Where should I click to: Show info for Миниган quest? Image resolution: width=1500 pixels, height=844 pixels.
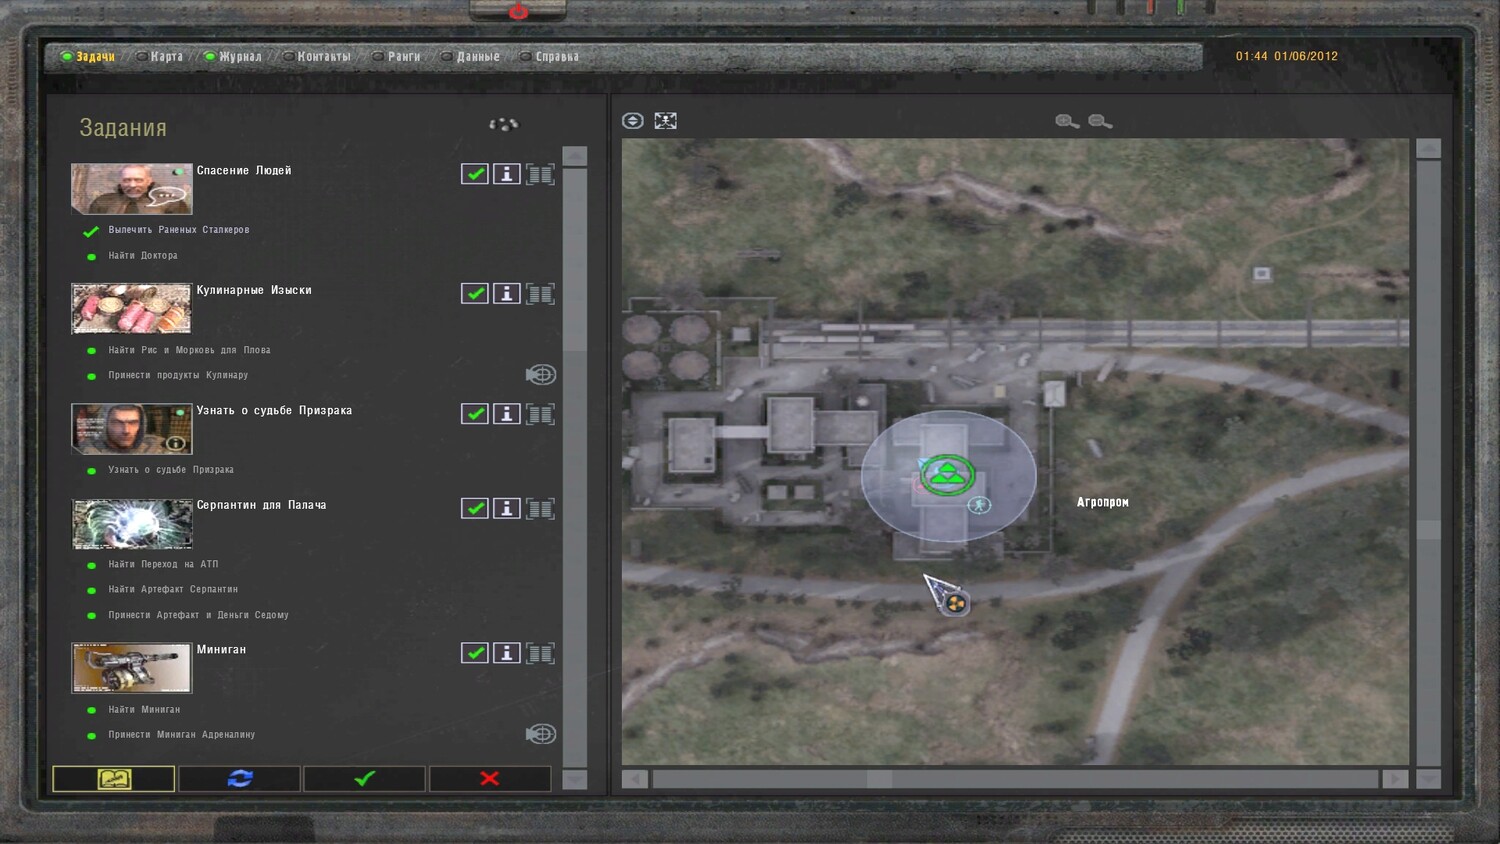(507, 653)
